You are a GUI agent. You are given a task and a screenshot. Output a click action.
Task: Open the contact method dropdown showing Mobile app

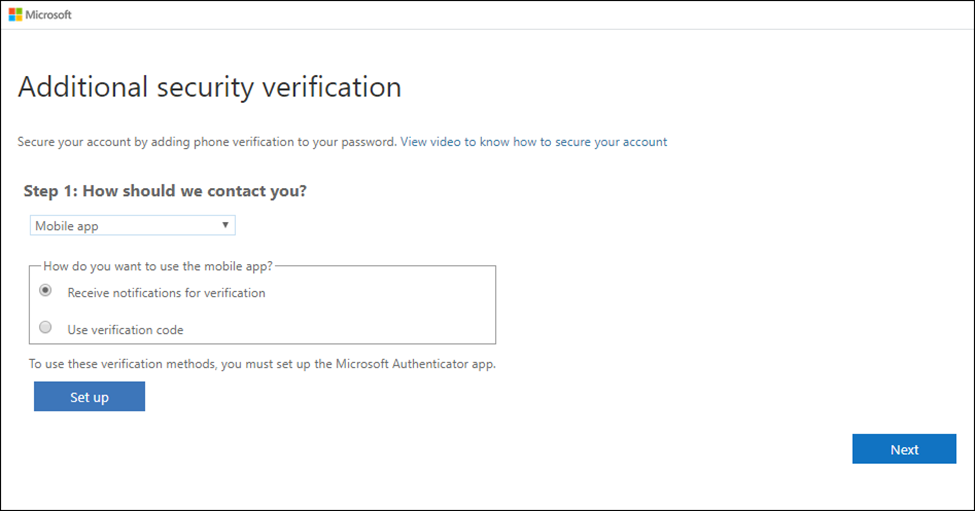[x=132, y=226]
